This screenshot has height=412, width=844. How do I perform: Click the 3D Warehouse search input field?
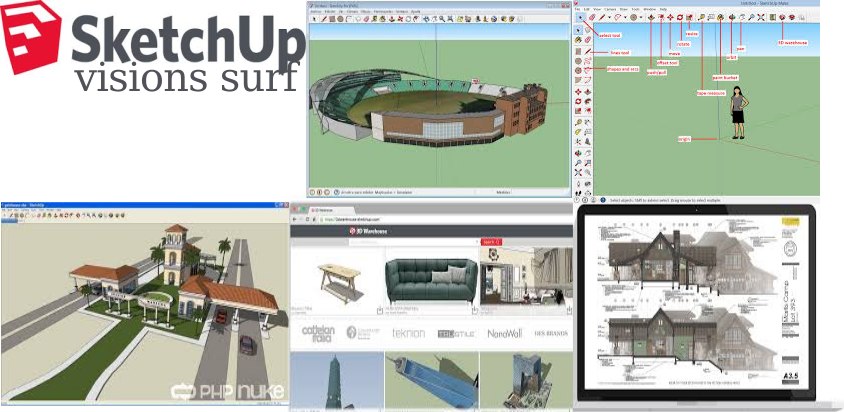414,242
